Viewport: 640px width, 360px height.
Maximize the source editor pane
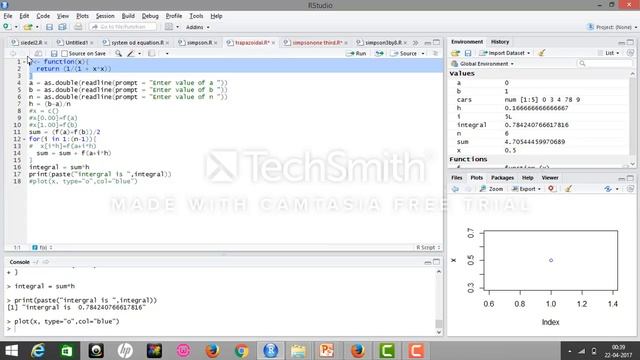(437, 42)
